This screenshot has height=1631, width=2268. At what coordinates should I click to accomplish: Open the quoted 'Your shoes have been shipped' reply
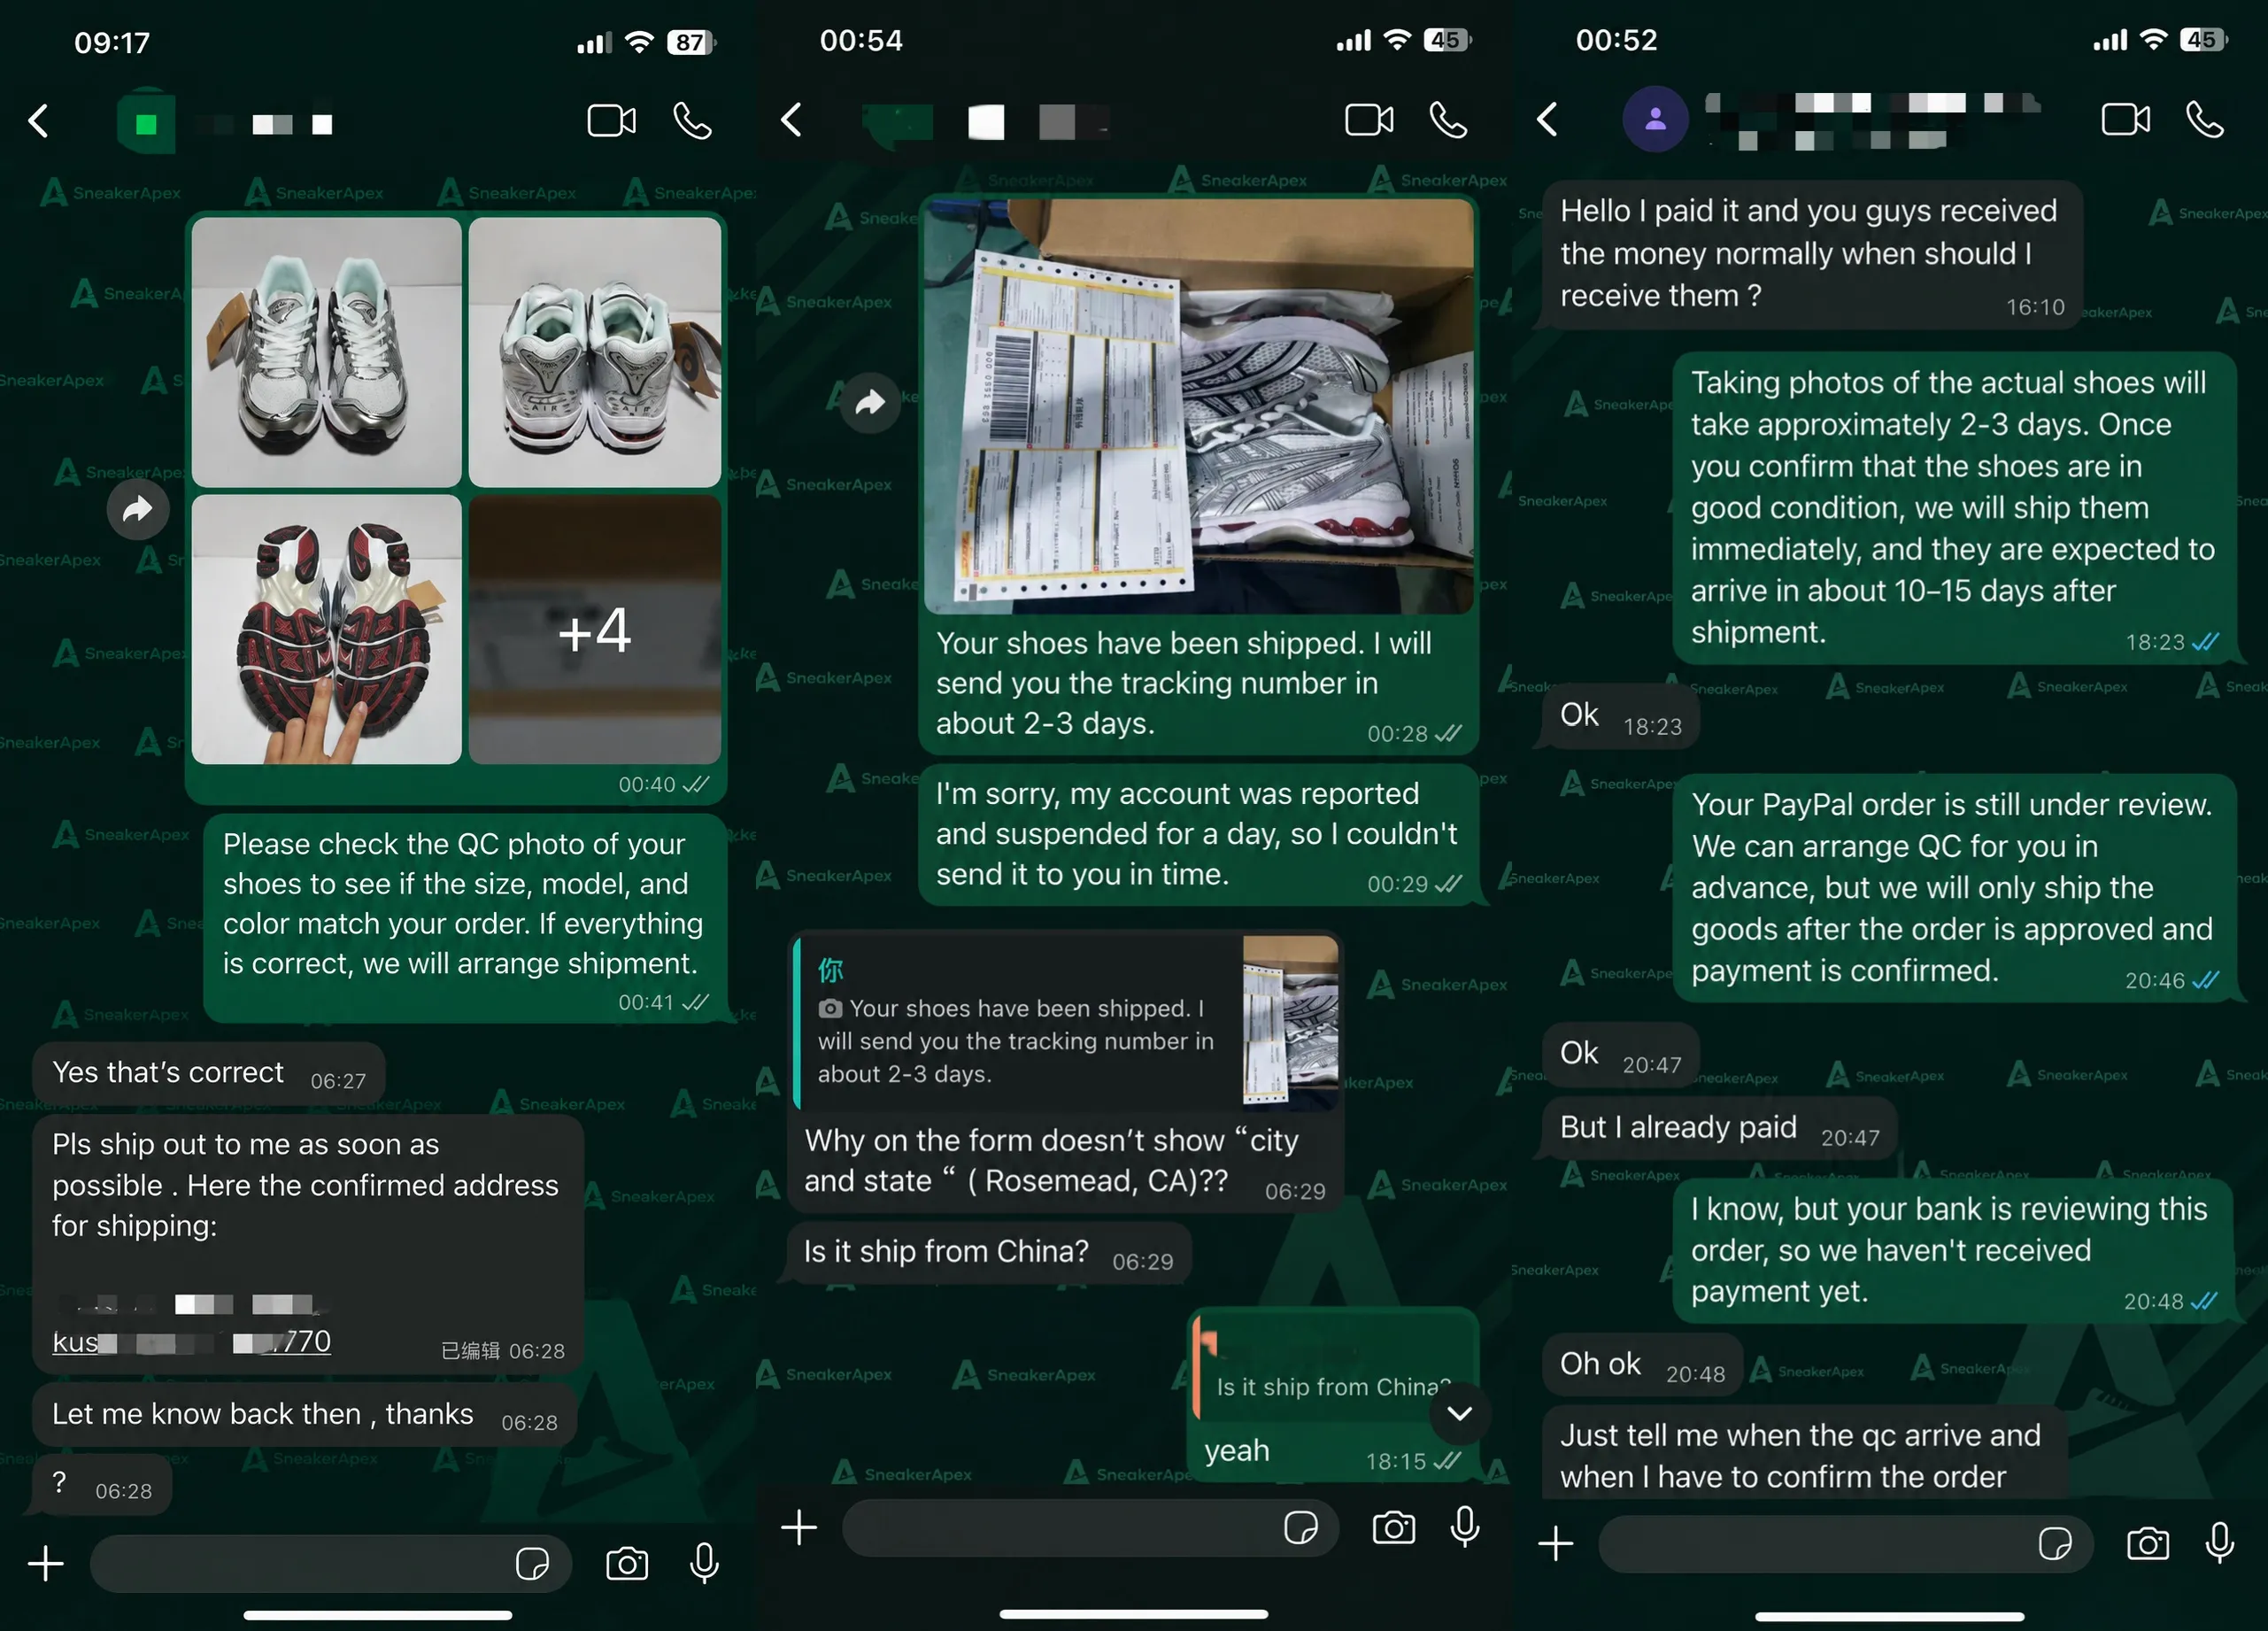click(x=1067, y=1022)
